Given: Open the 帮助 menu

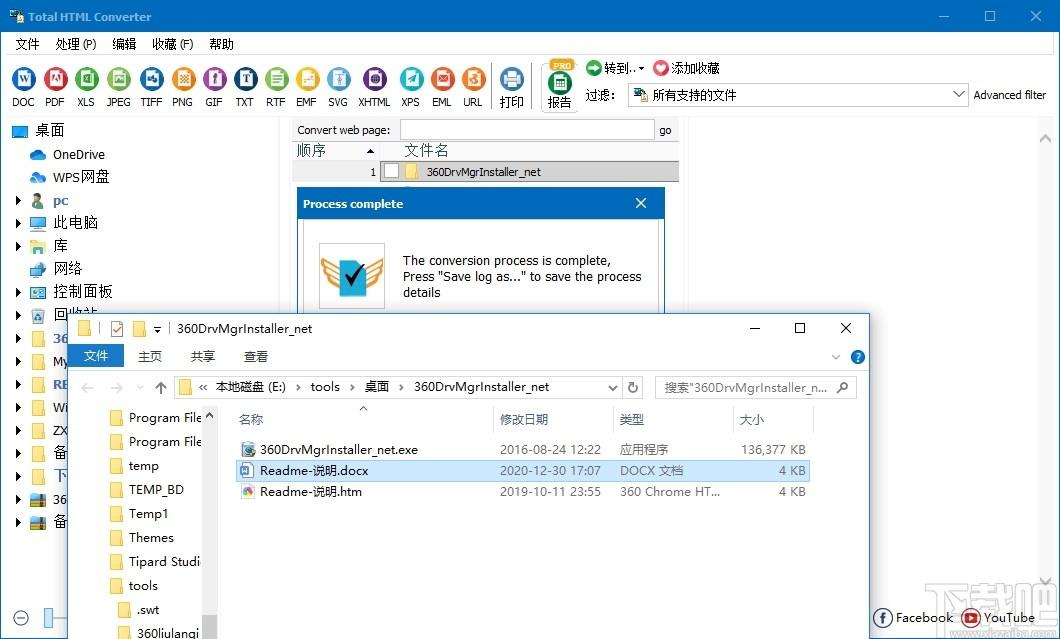Looking at the screenshot, I should pos(221,44).
